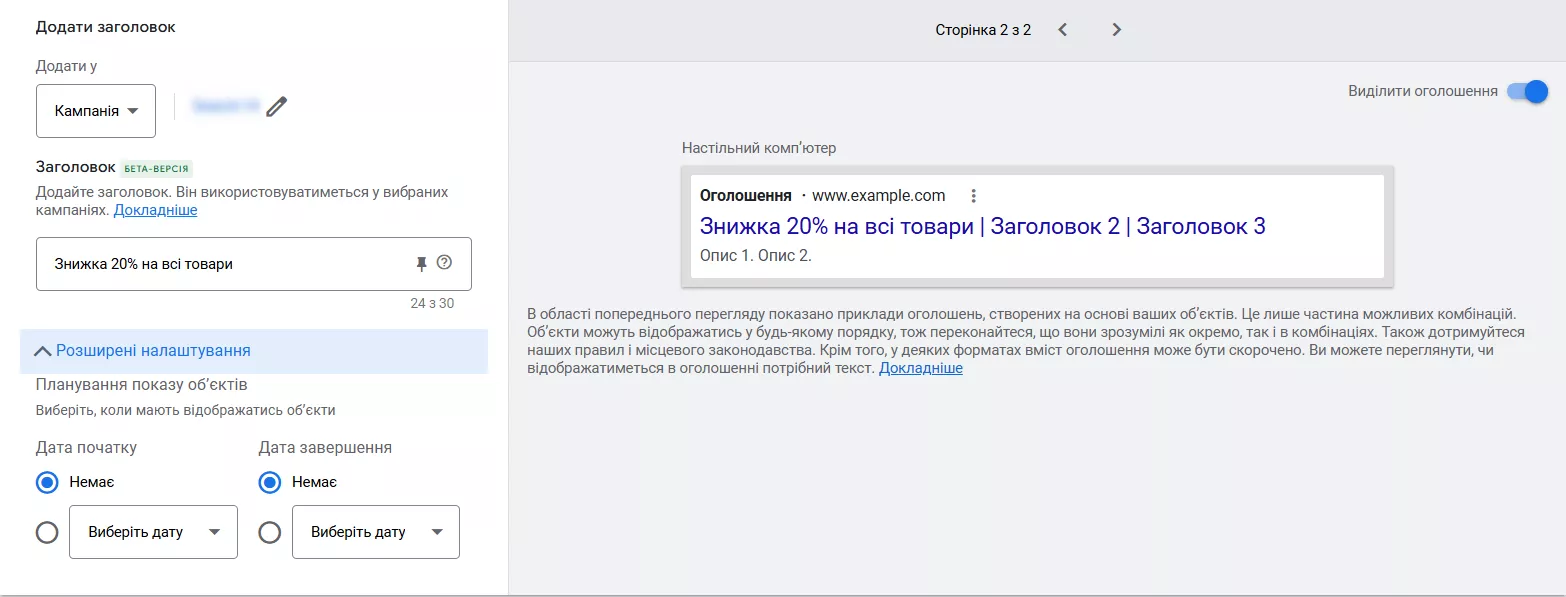Click the pencil edit icon beside the campaign name
Screen dimensions: 1566x597
coord(277,107)
